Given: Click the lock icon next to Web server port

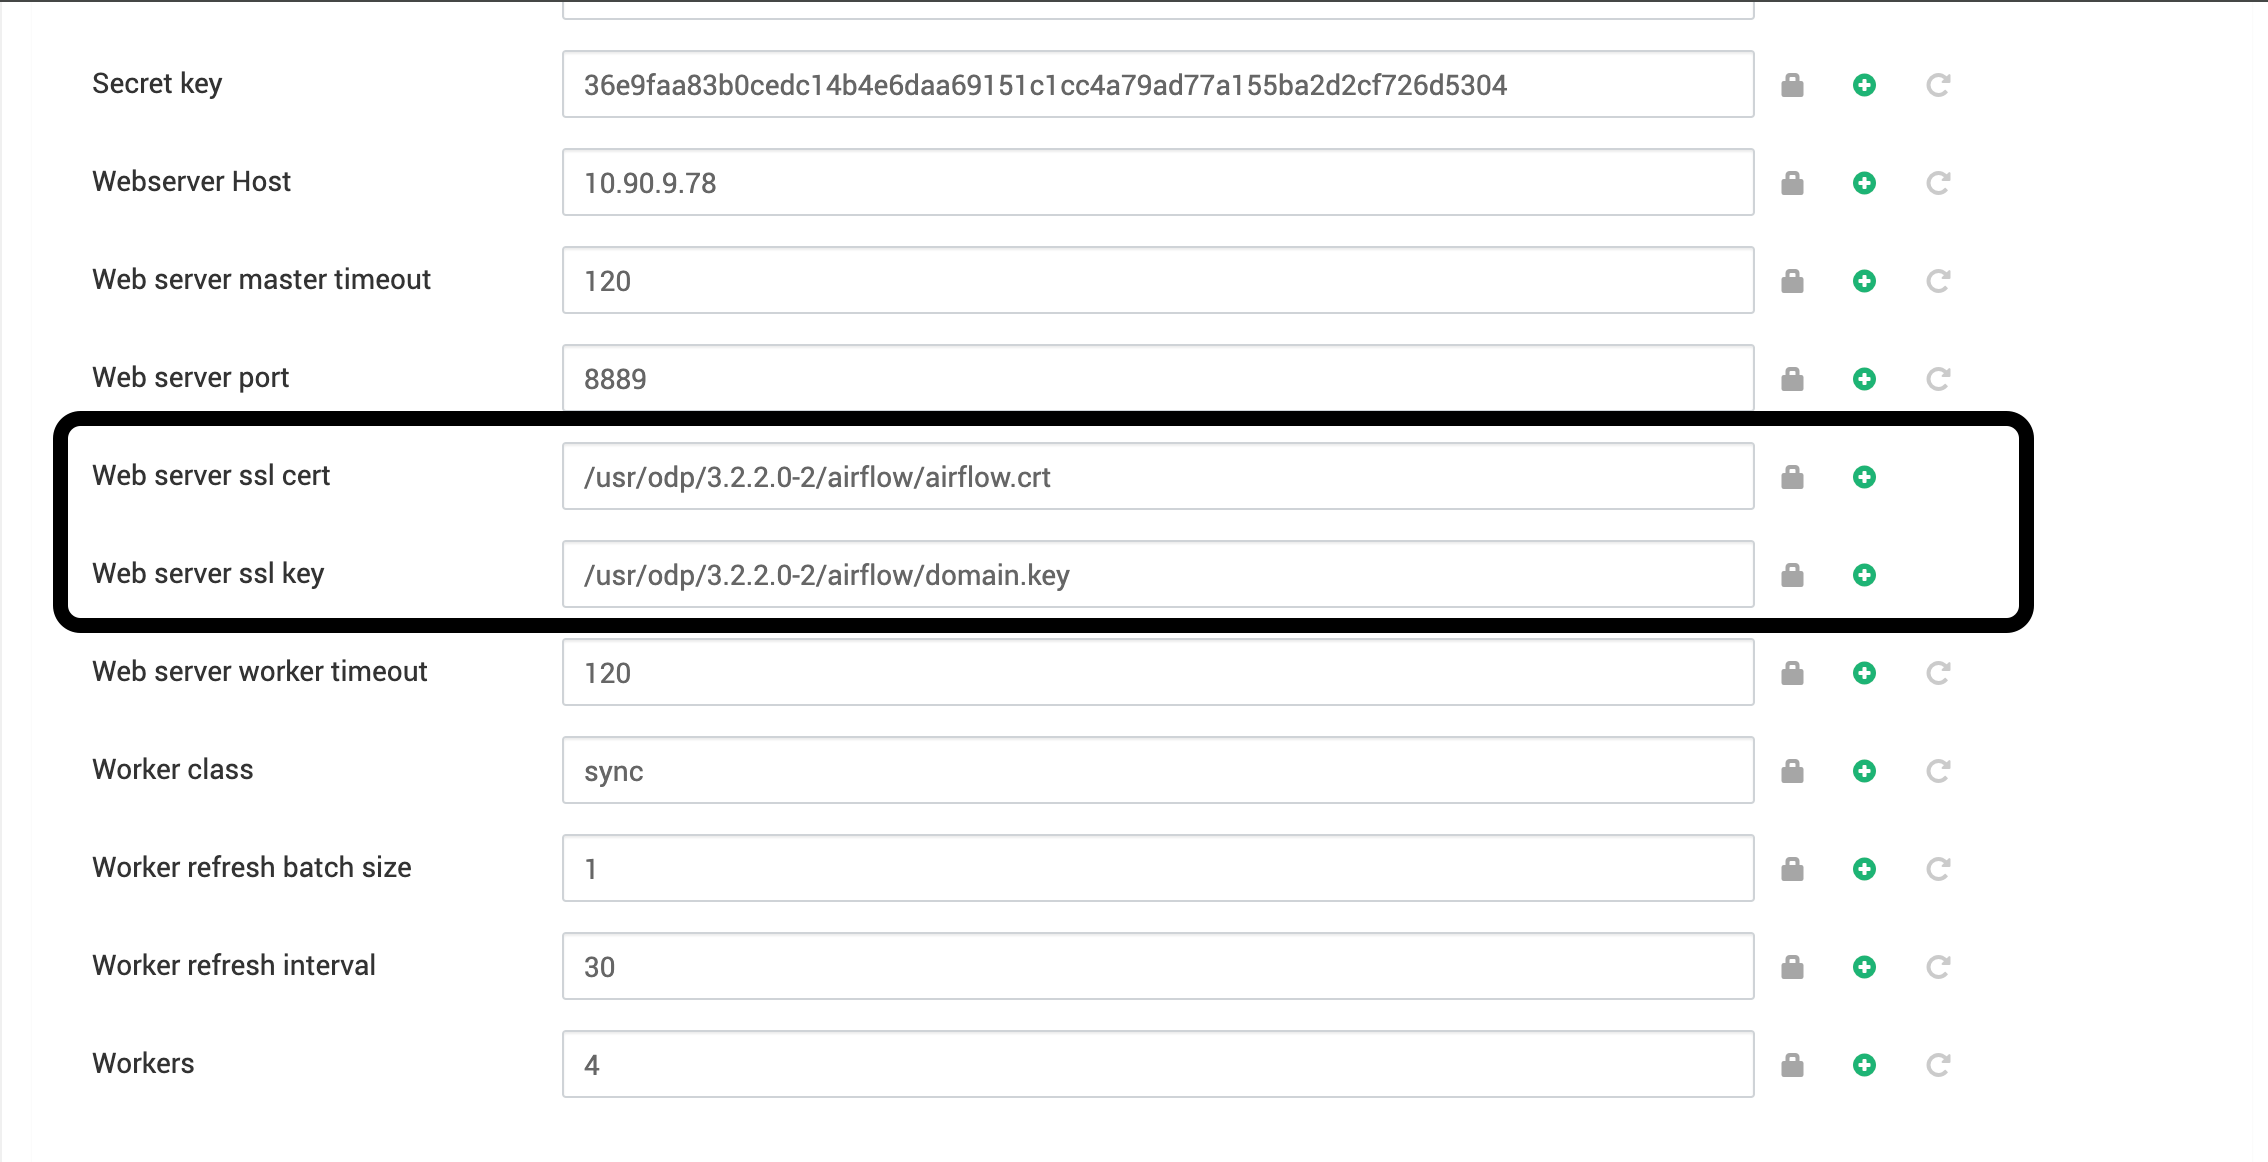Looking at the screenshot, I should click(x=1792, y=379).
